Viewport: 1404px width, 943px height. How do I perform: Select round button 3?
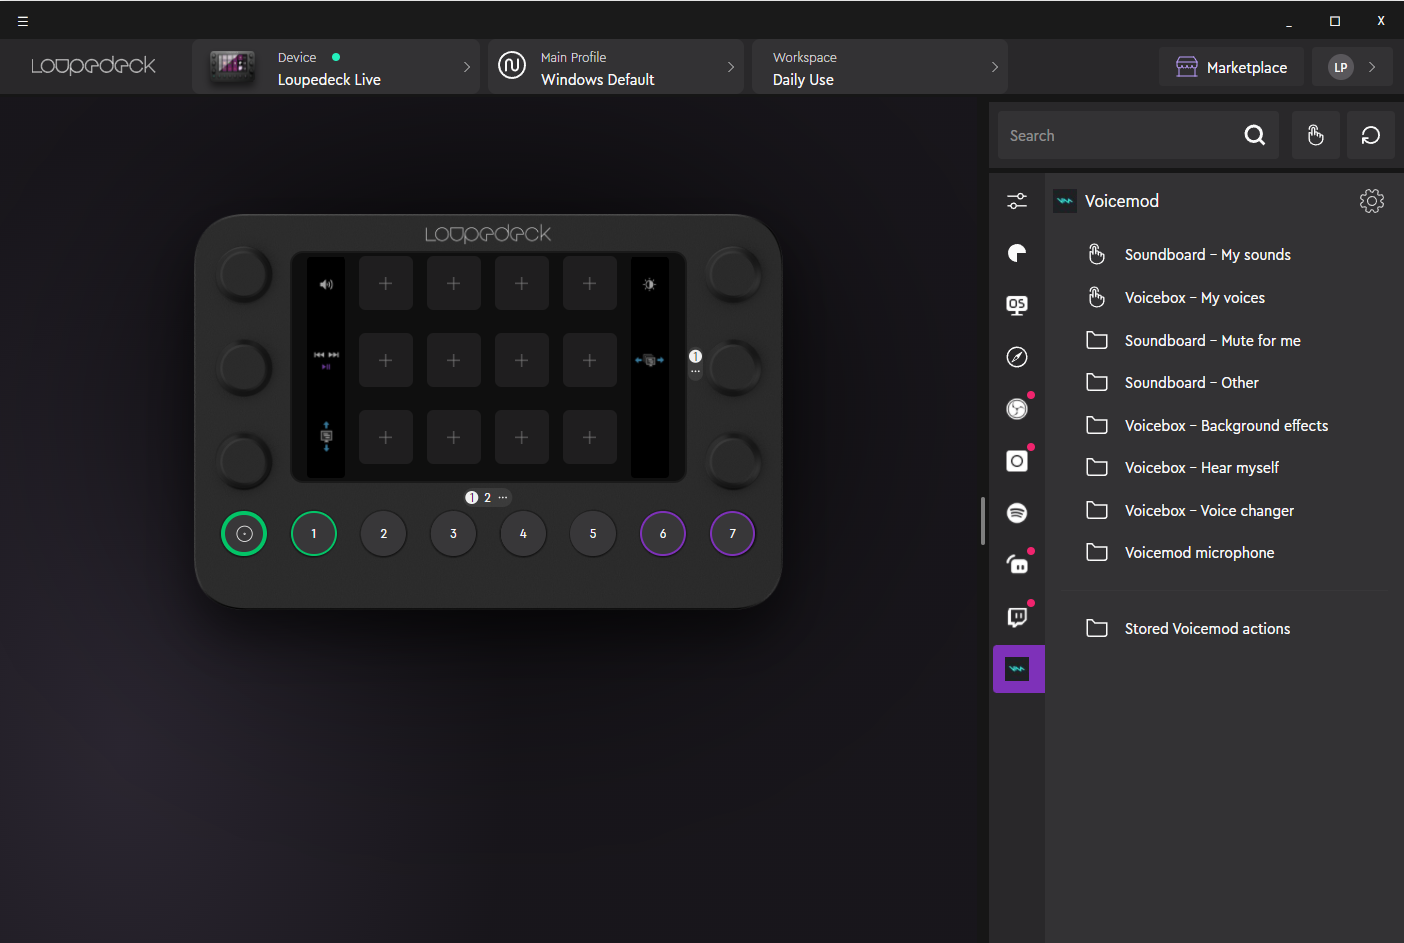click(453, 534)
